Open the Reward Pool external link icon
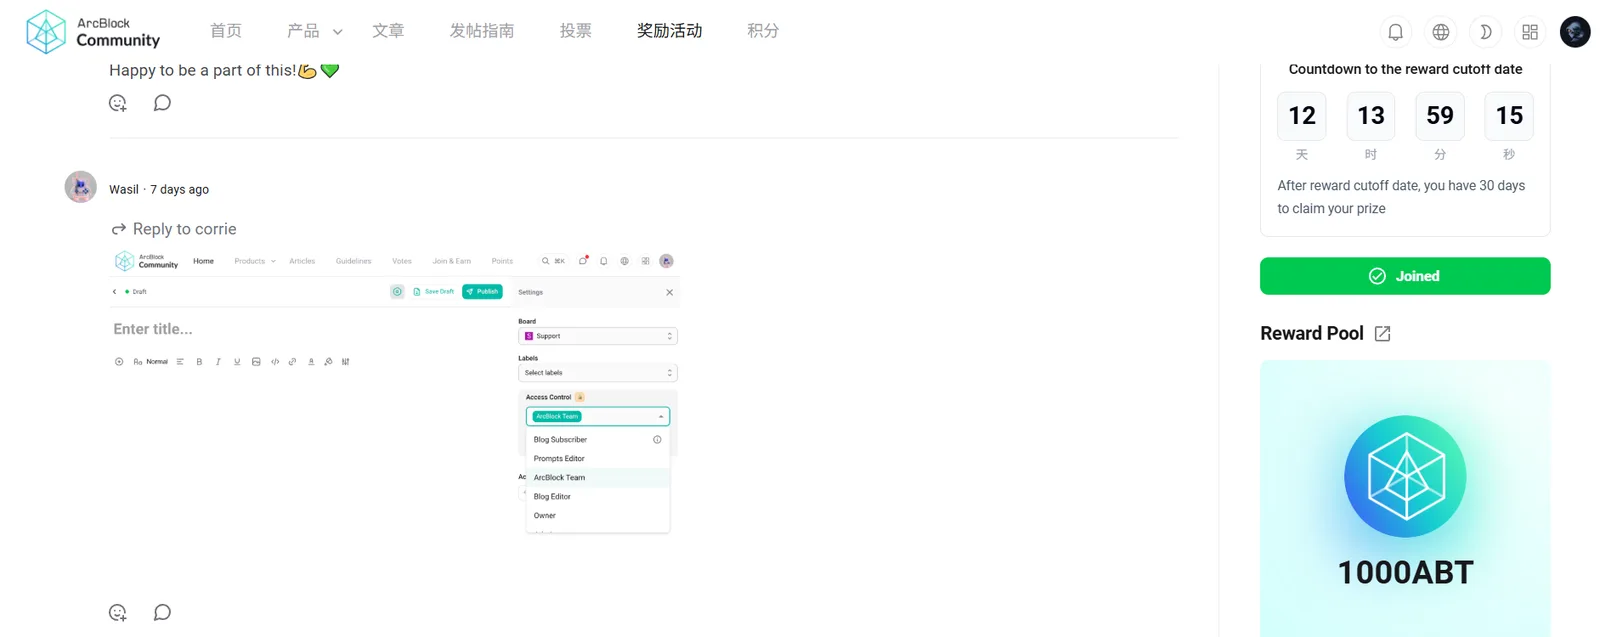The width and height of the screenshot is (1600, 637). 1383,334
